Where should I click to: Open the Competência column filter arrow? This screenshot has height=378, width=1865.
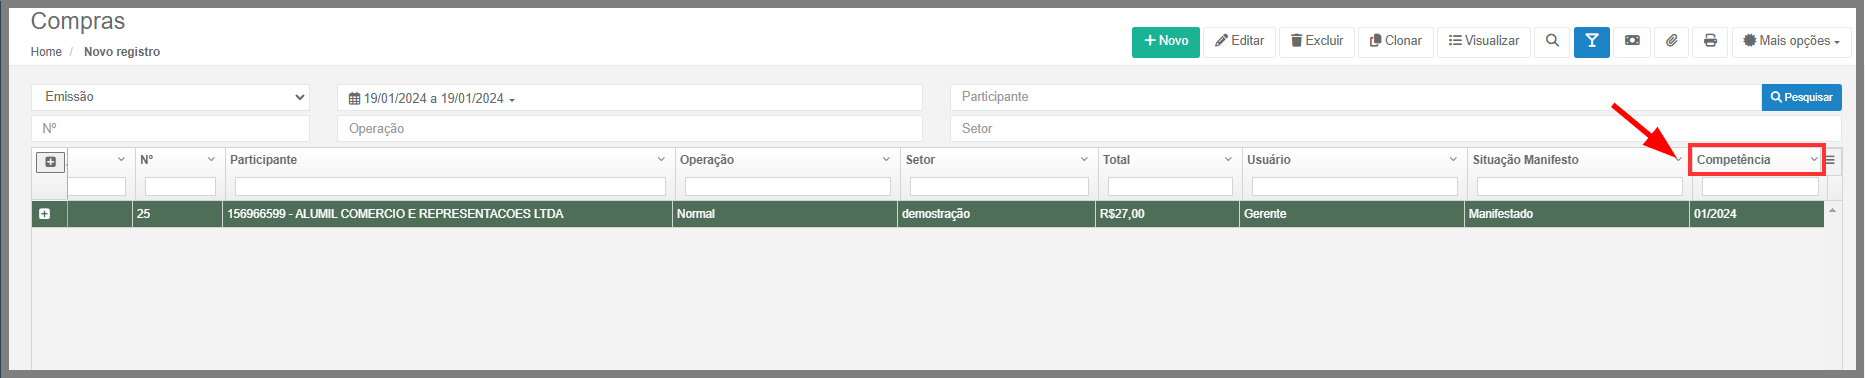[x=1813, y=160]
